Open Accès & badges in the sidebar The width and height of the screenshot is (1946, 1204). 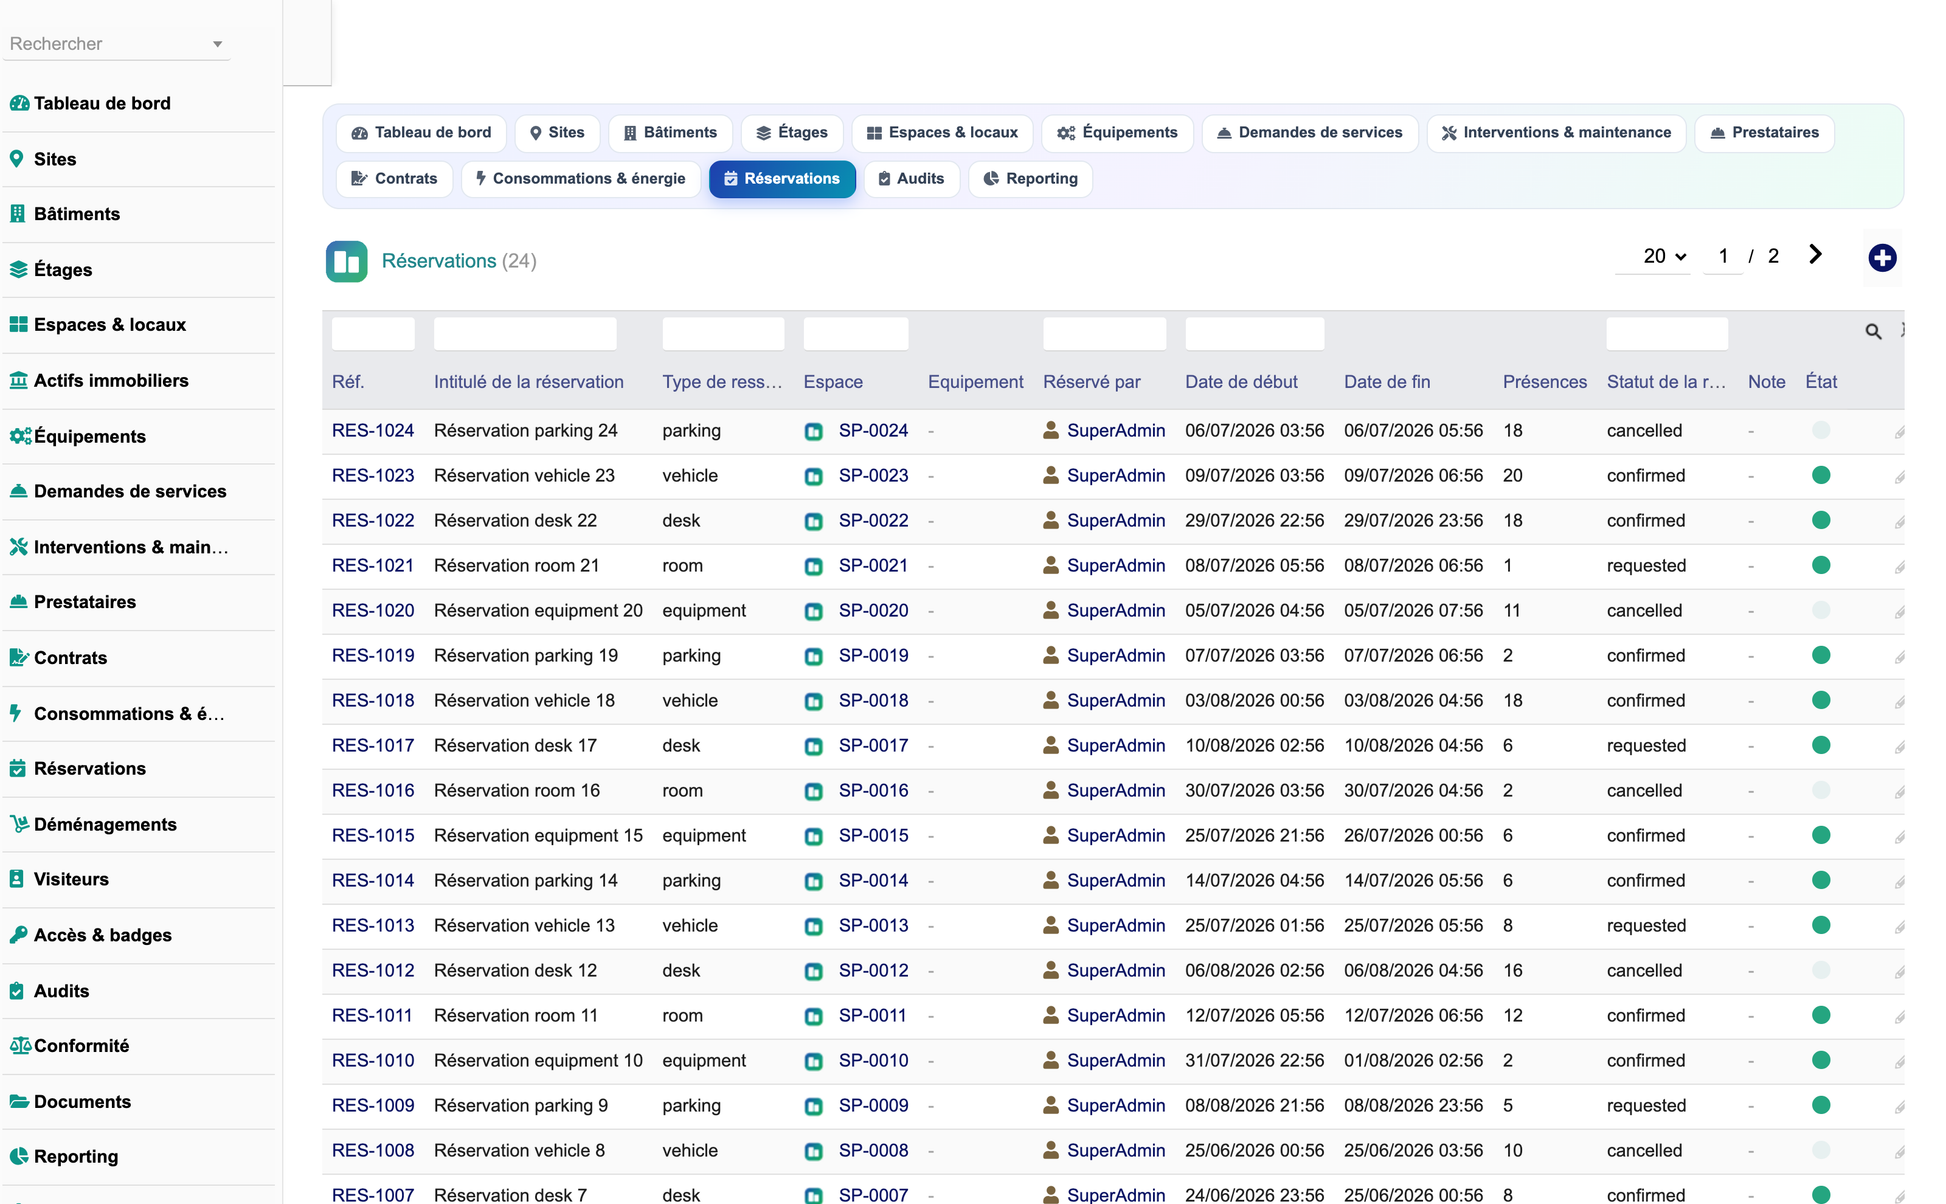91,935
